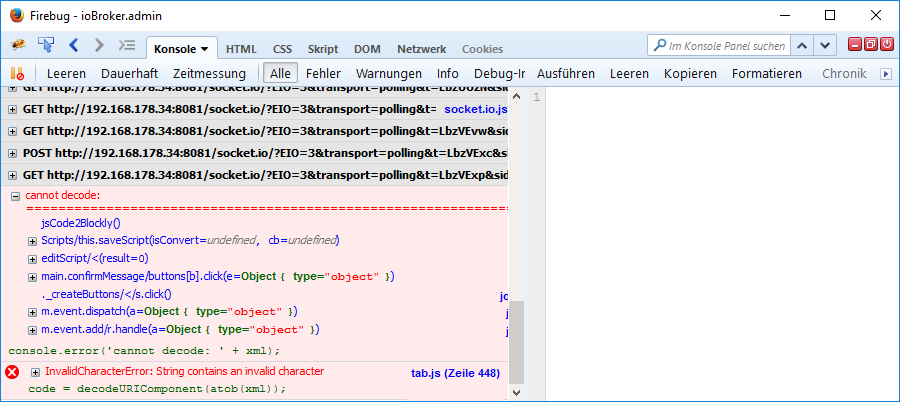
Task: Expand the GET request with t=LbzVEvw
Action: 13,132
